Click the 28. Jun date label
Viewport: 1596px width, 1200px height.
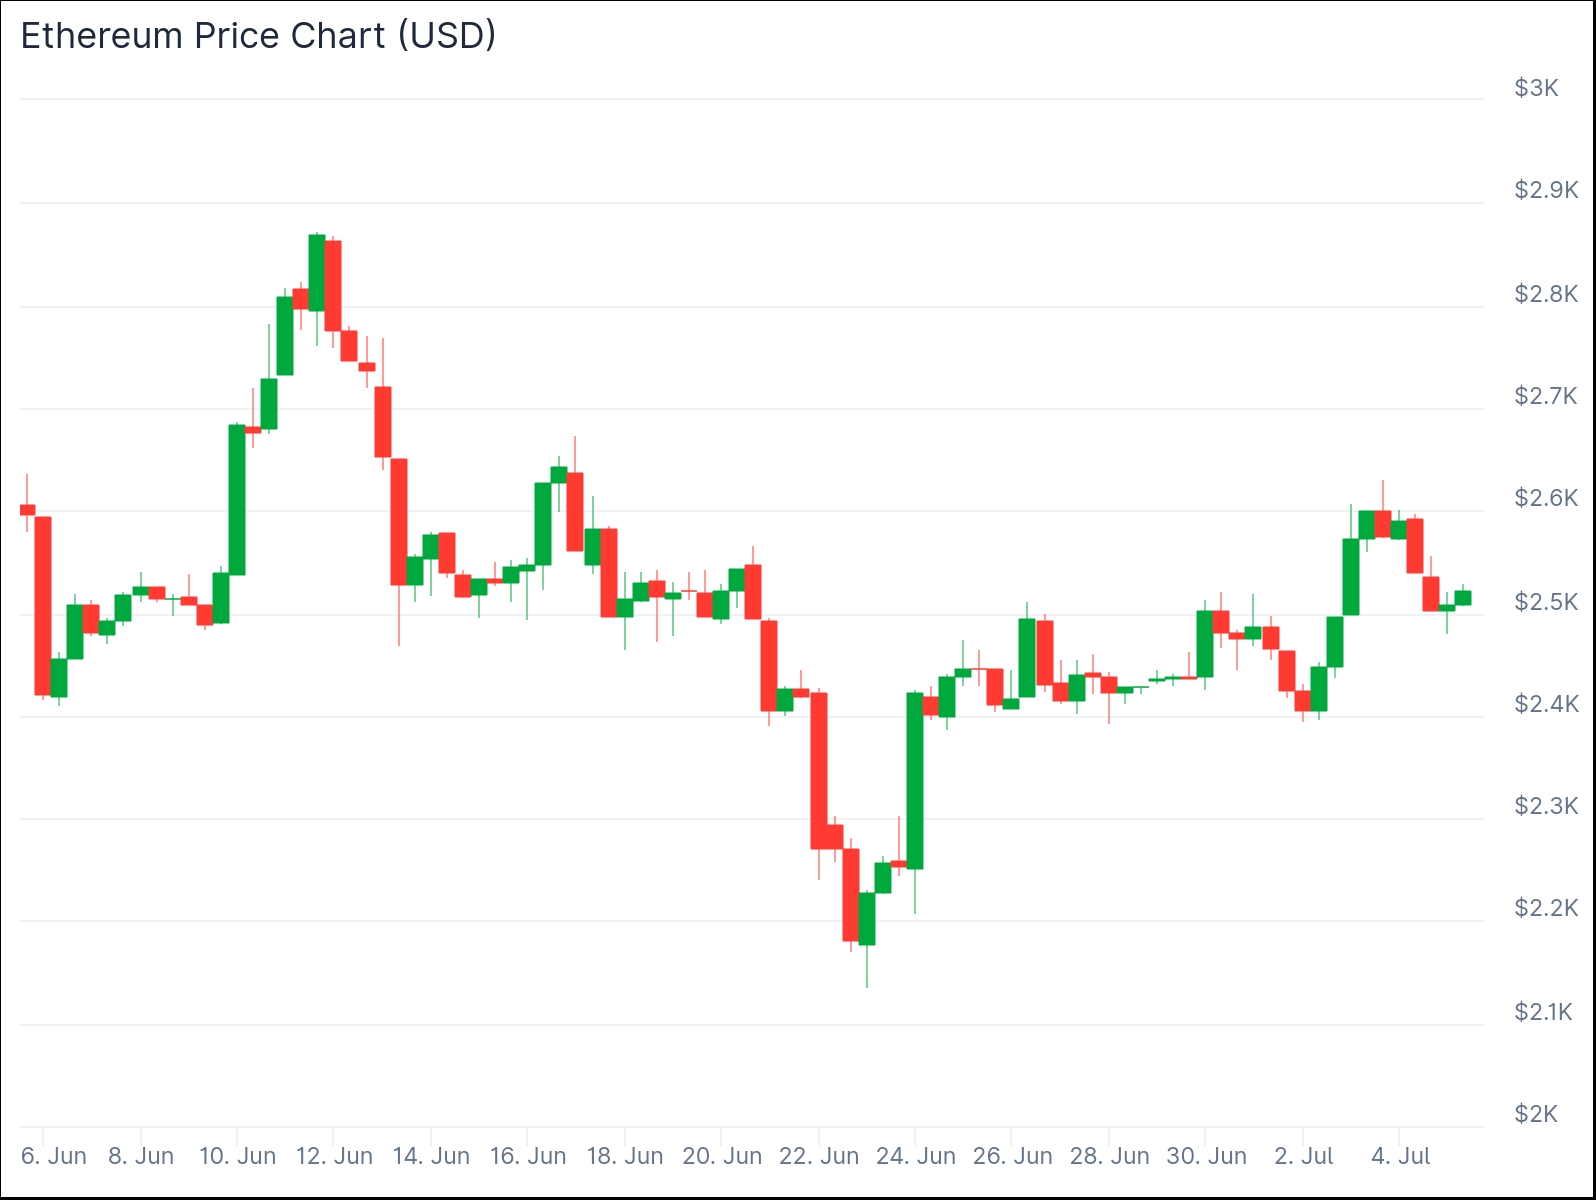pyautogui.click(x=1109, y=1157)
